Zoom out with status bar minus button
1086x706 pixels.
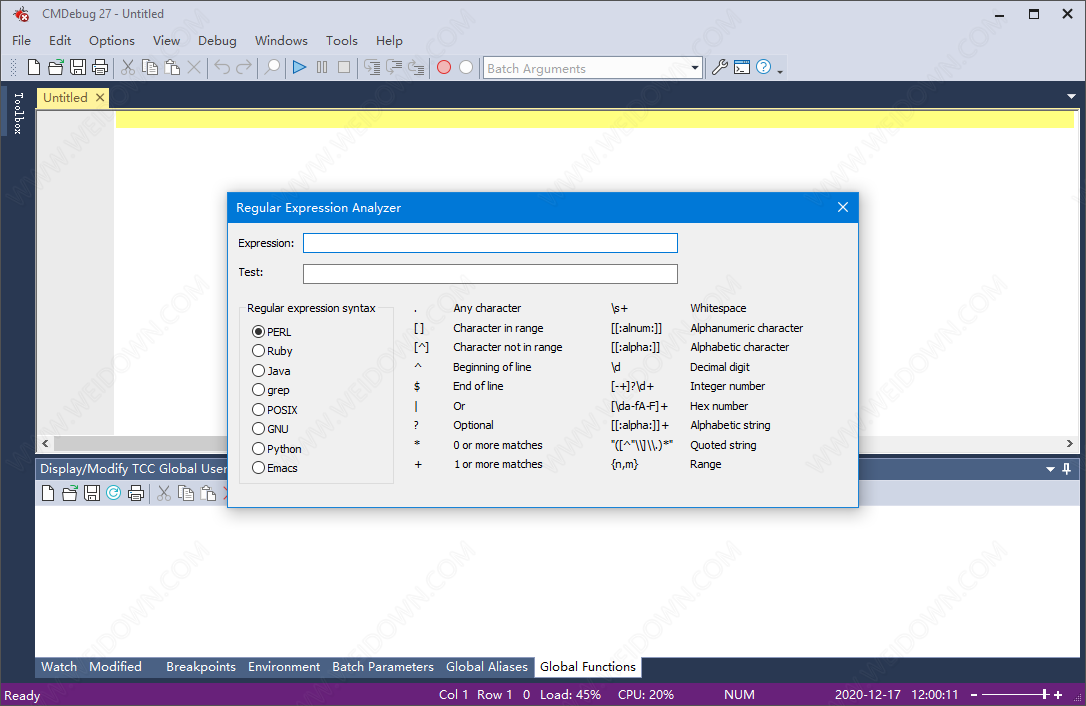[974, 694]
